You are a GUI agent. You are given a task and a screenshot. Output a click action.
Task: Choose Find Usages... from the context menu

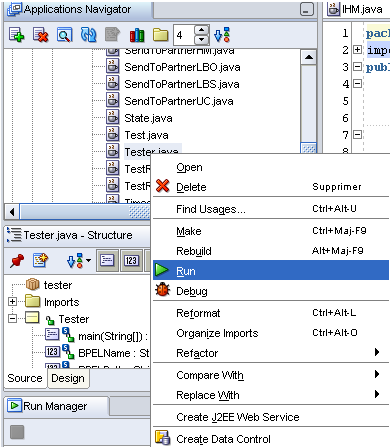pos(271,209)
